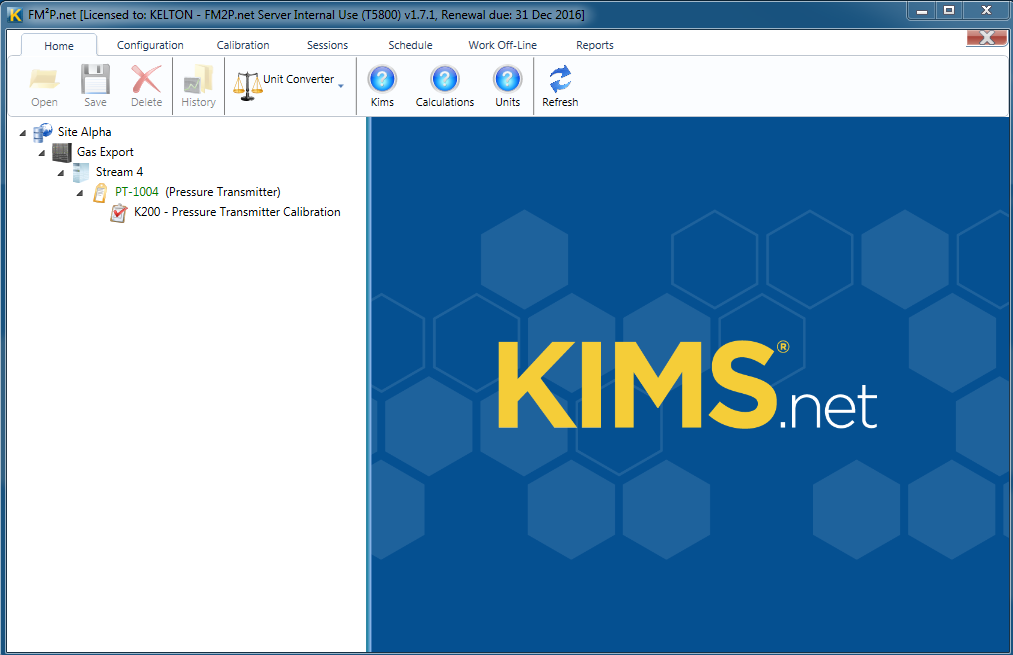
Task: Click the Refresh arrows icon
Action: pos(560,79)
